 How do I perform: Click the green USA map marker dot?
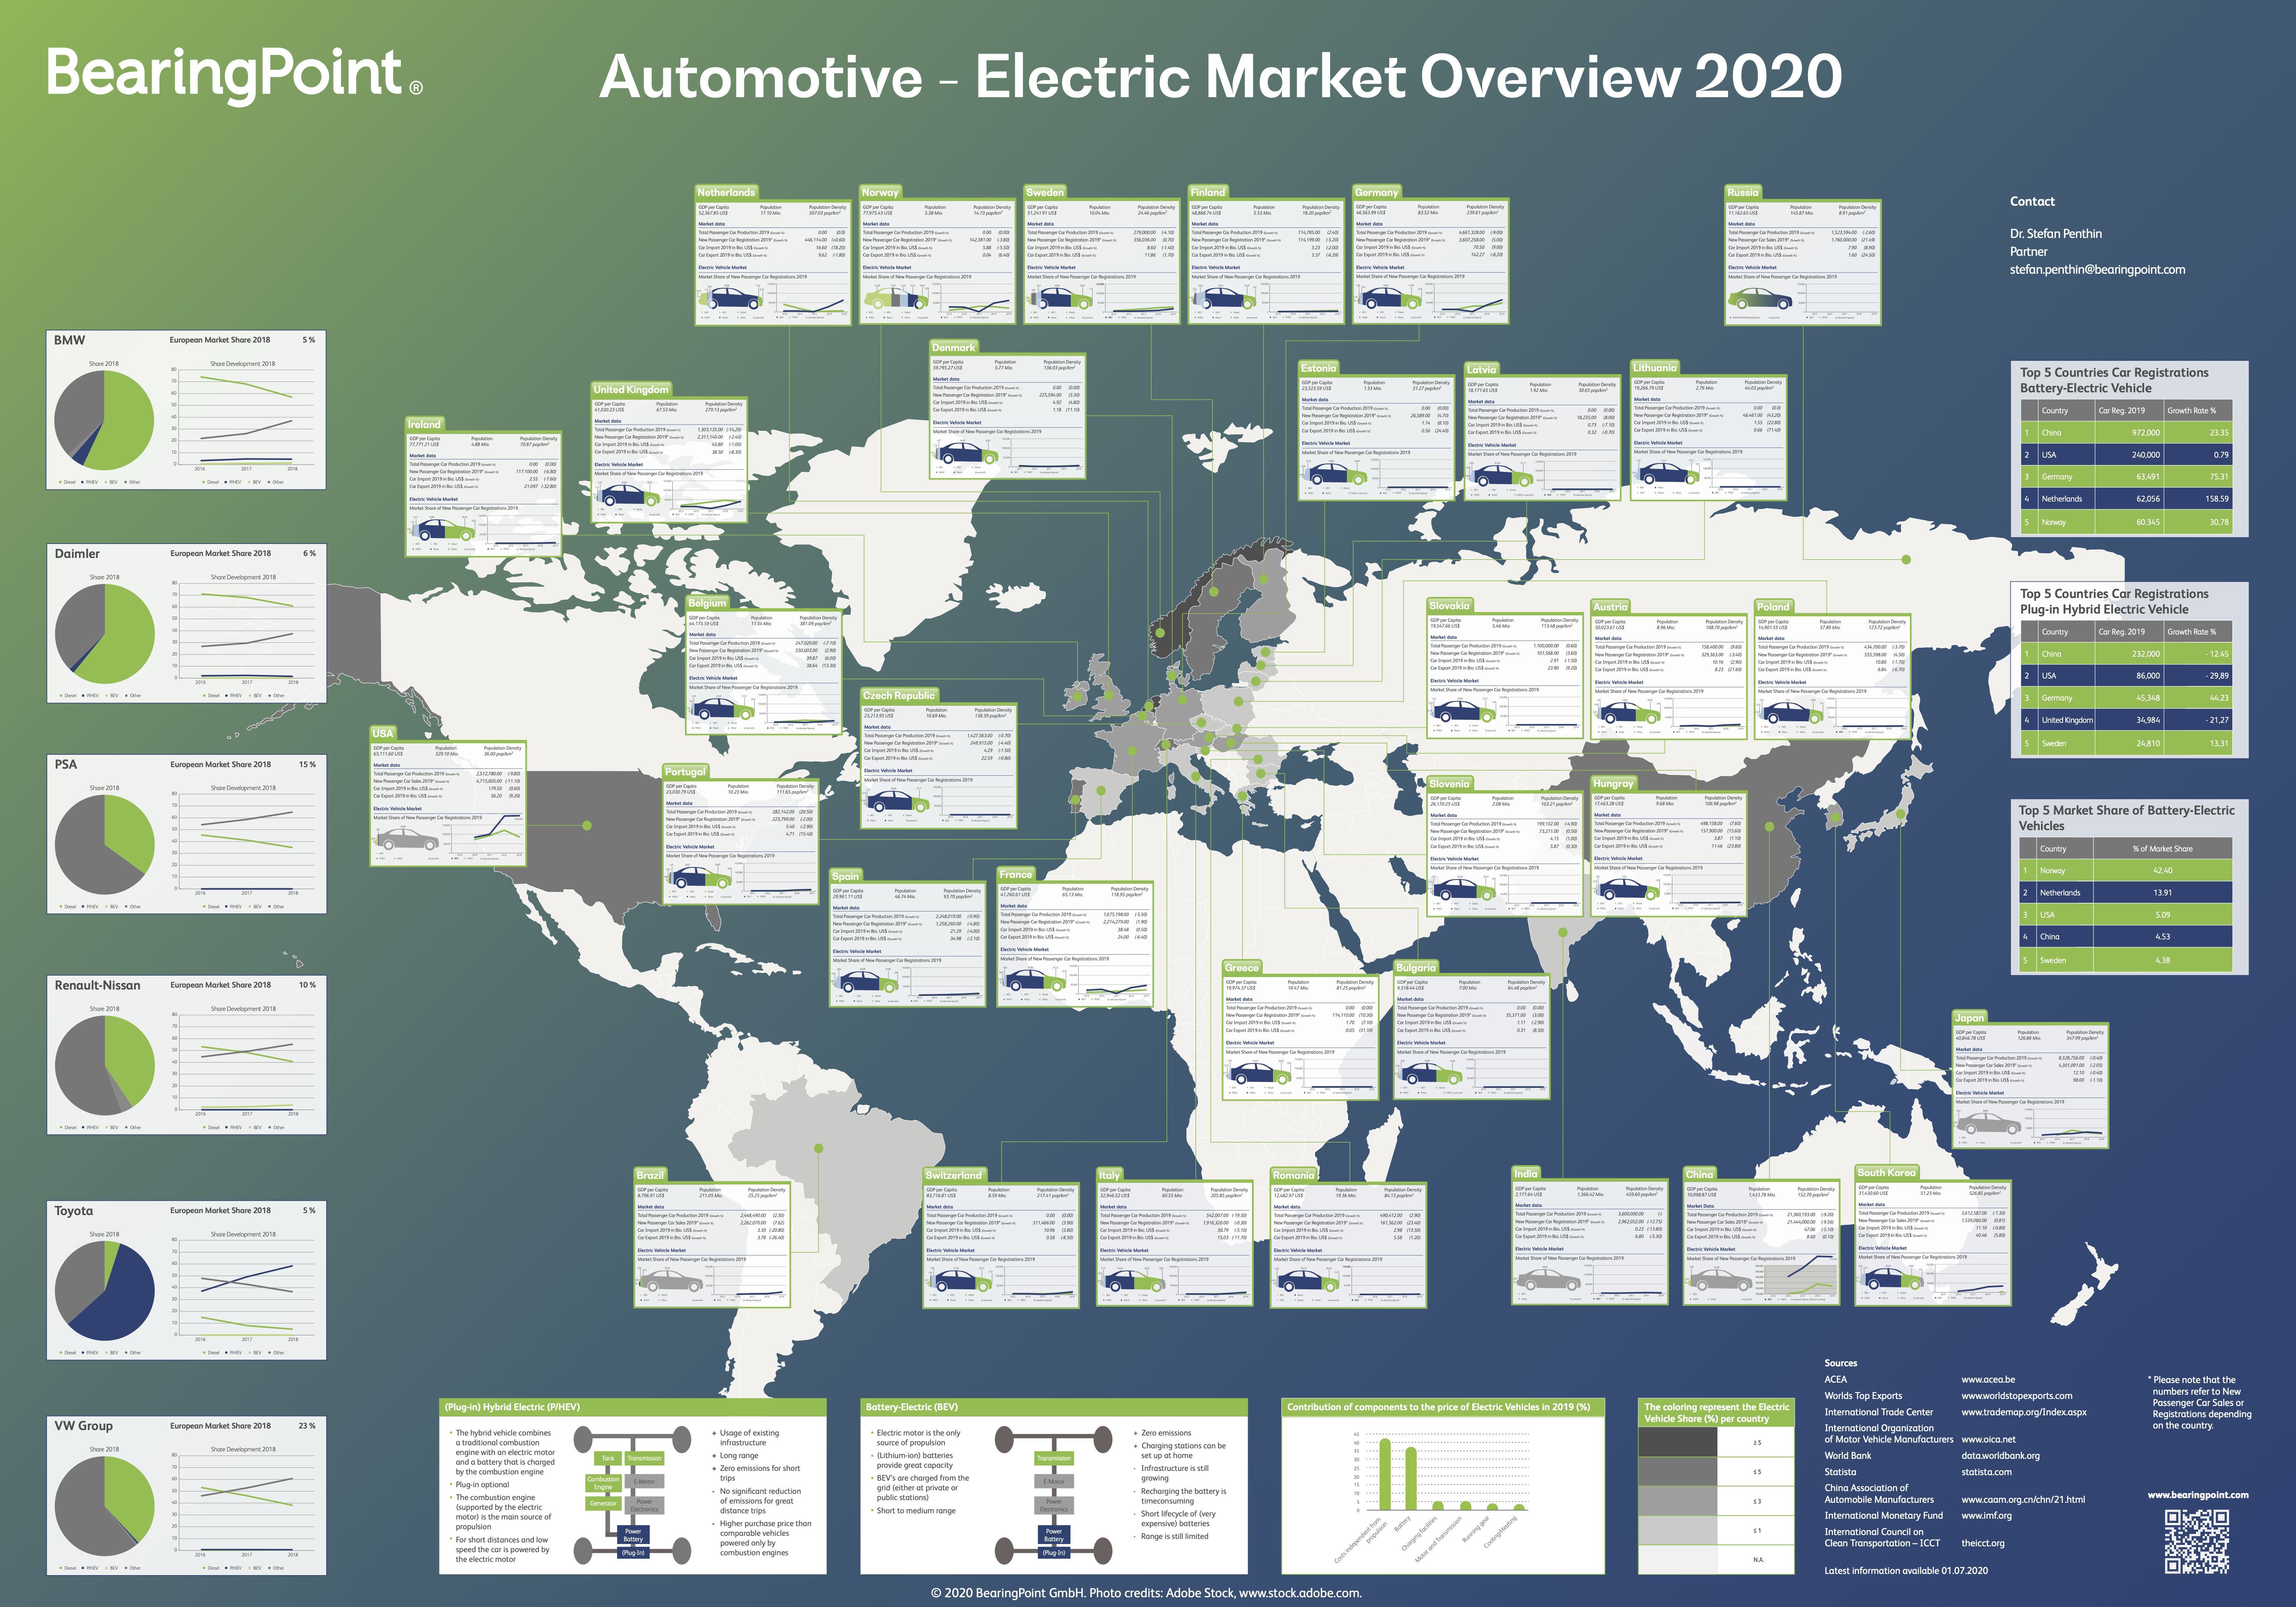pyautogui.click(x=587, y=825)
